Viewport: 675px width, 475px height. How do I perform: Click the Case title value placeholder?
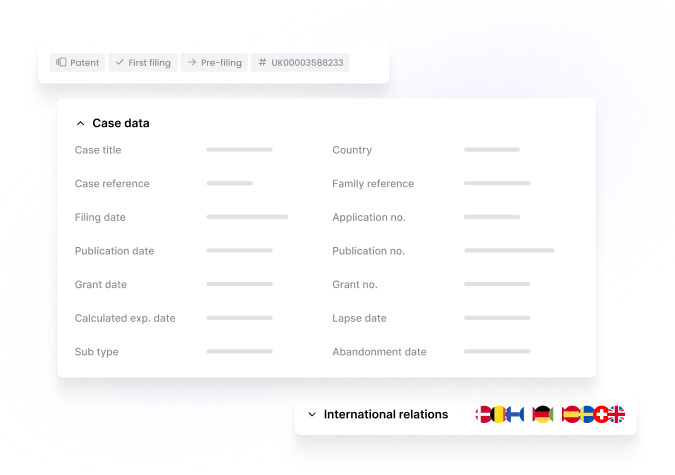tap(240, 149)
